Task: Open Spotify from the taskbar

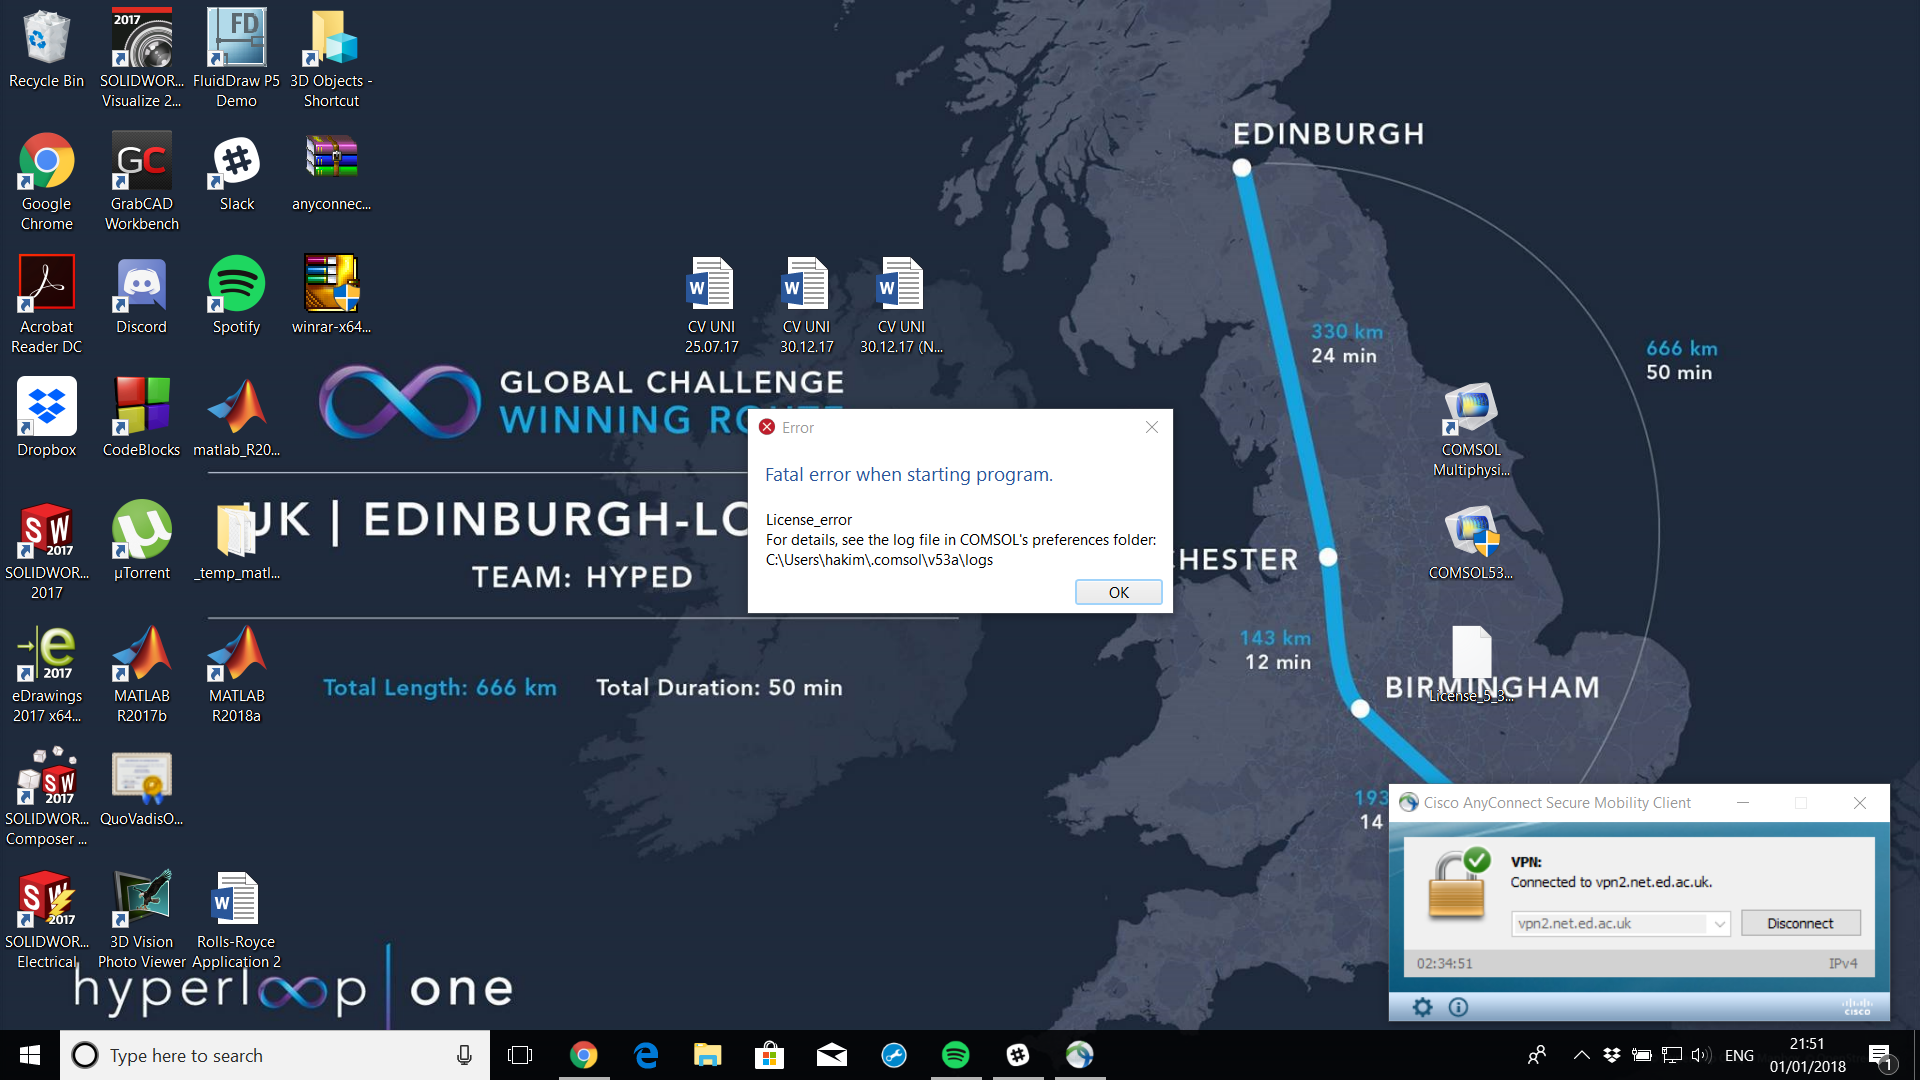Action: [x=955, y=1055]
